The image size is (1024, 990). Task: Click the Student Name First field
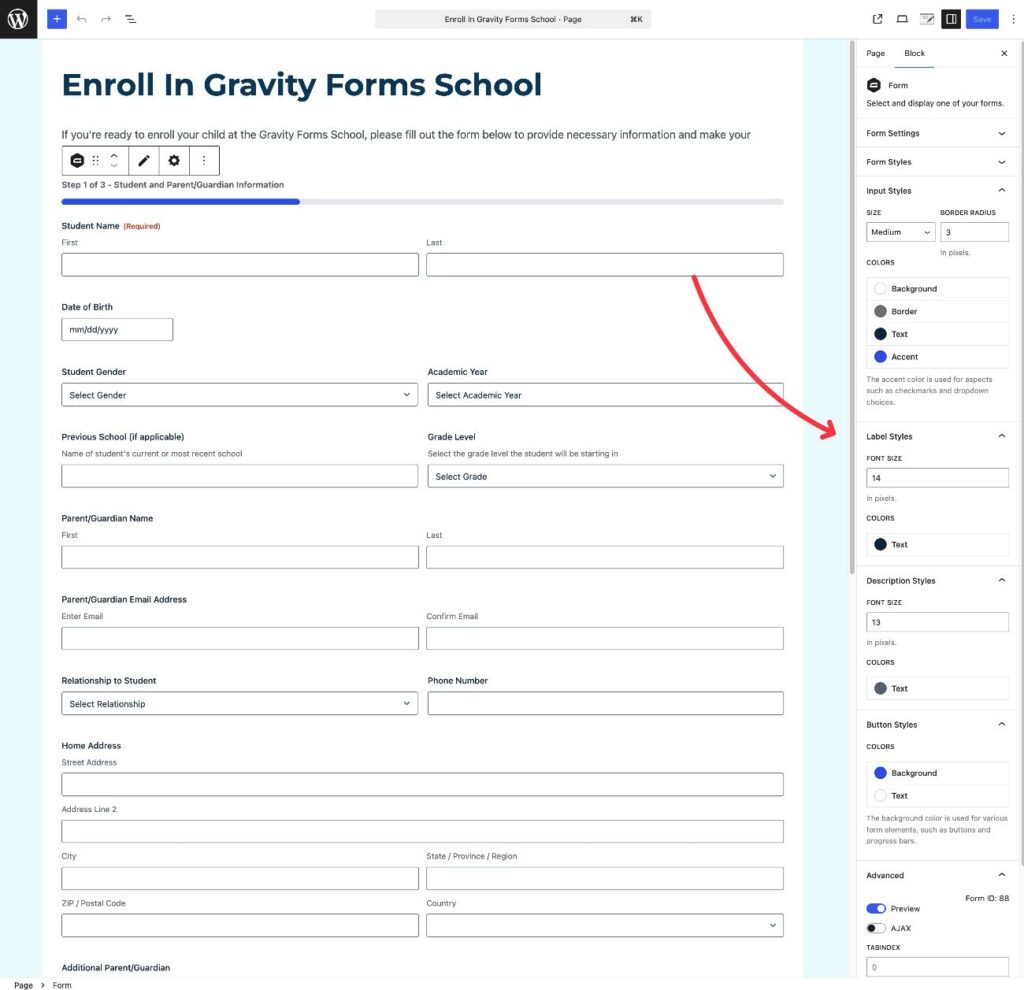point(240,264)
